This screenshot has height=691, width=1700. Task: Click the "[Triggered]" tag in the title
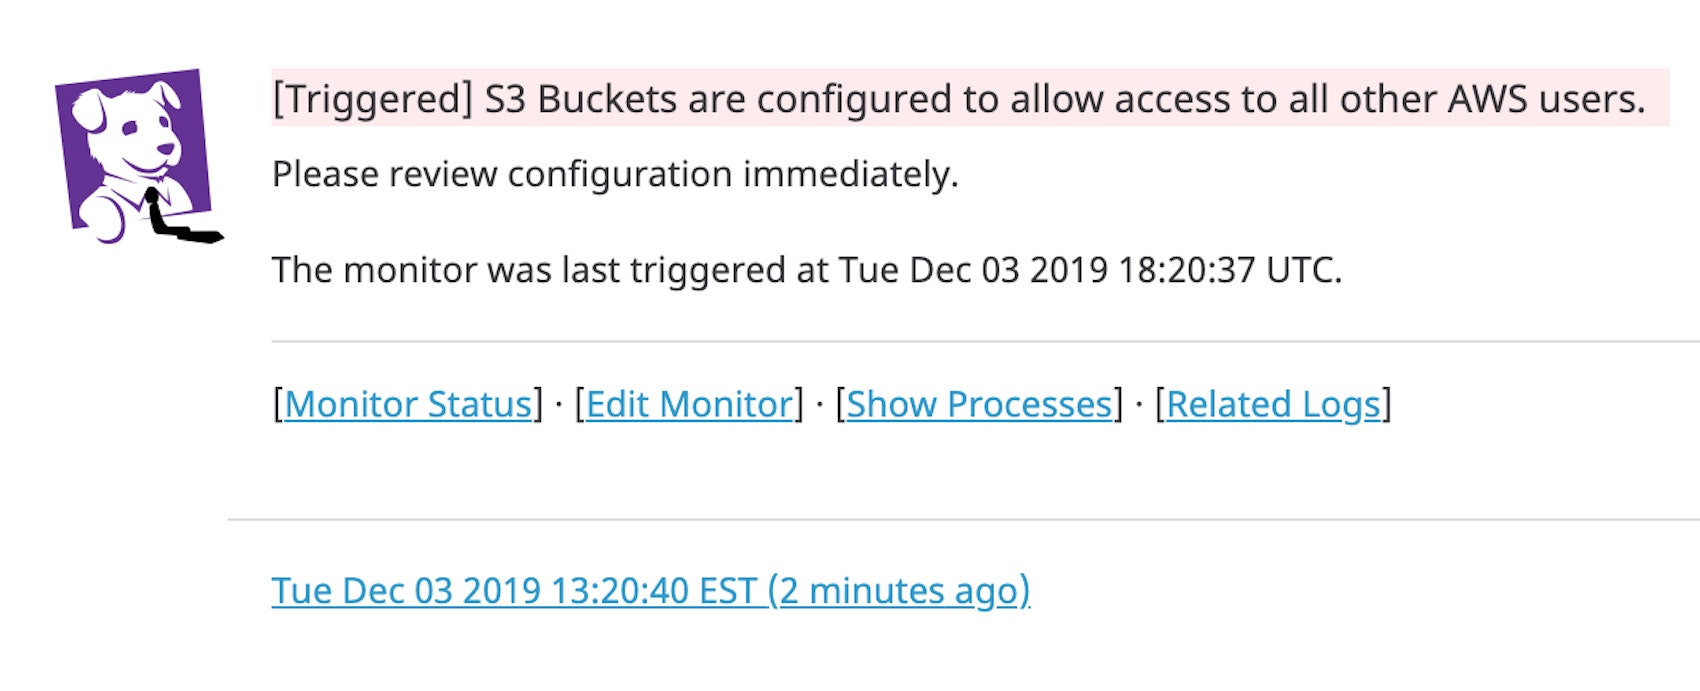372,100
